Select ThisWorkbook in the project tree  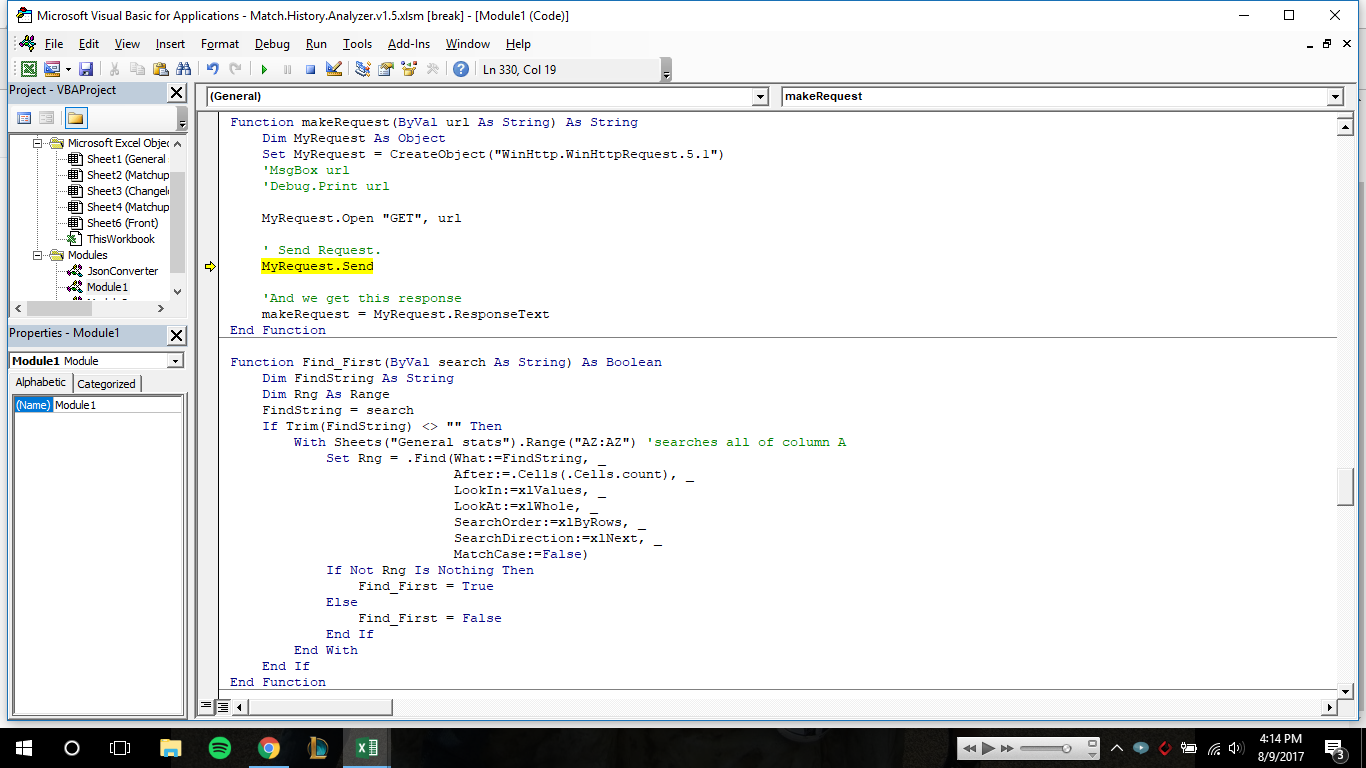click(x=120, y=239)
